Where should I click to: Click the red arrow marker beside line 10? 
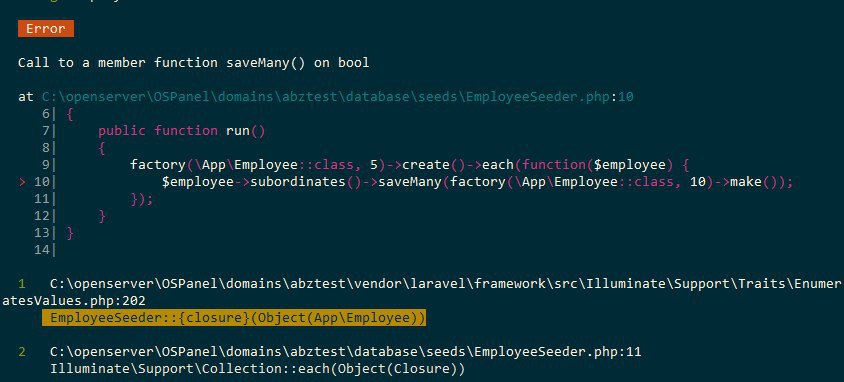(22, 182)
